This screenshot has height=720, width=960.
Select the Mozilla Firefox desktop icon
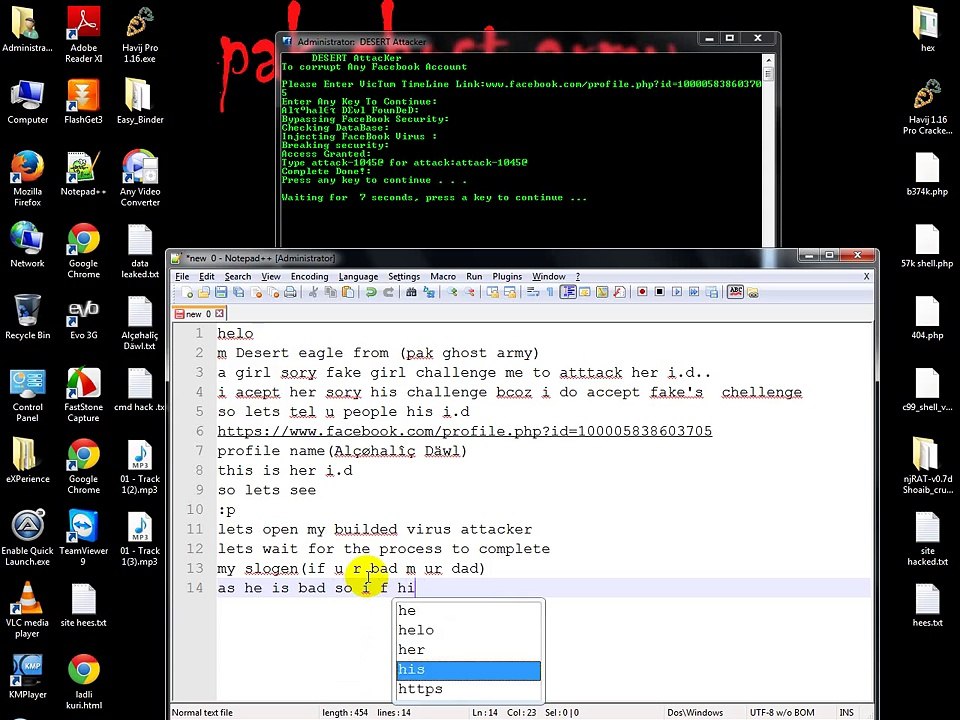coord(28,178)
